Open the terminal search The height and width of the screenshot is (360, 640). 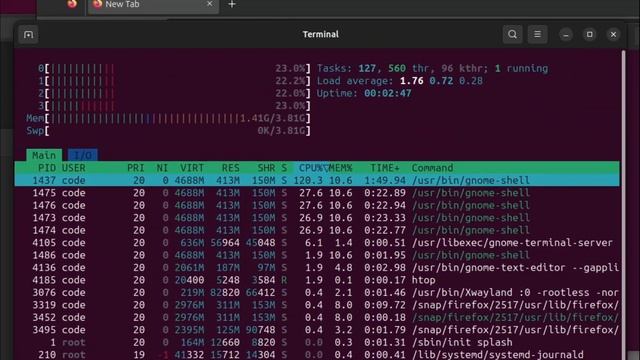pyautogui.click(x=512, y=34)
